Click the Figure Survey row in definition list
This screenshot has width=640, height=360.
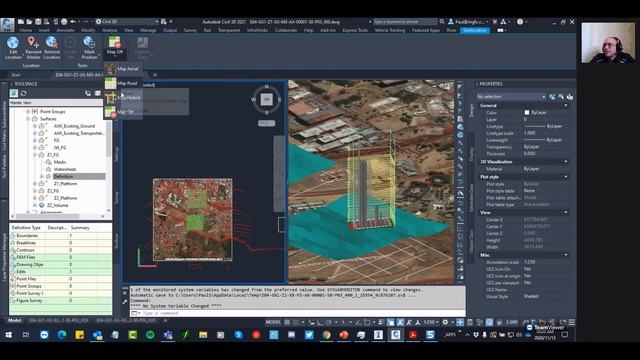coord(60,300)
